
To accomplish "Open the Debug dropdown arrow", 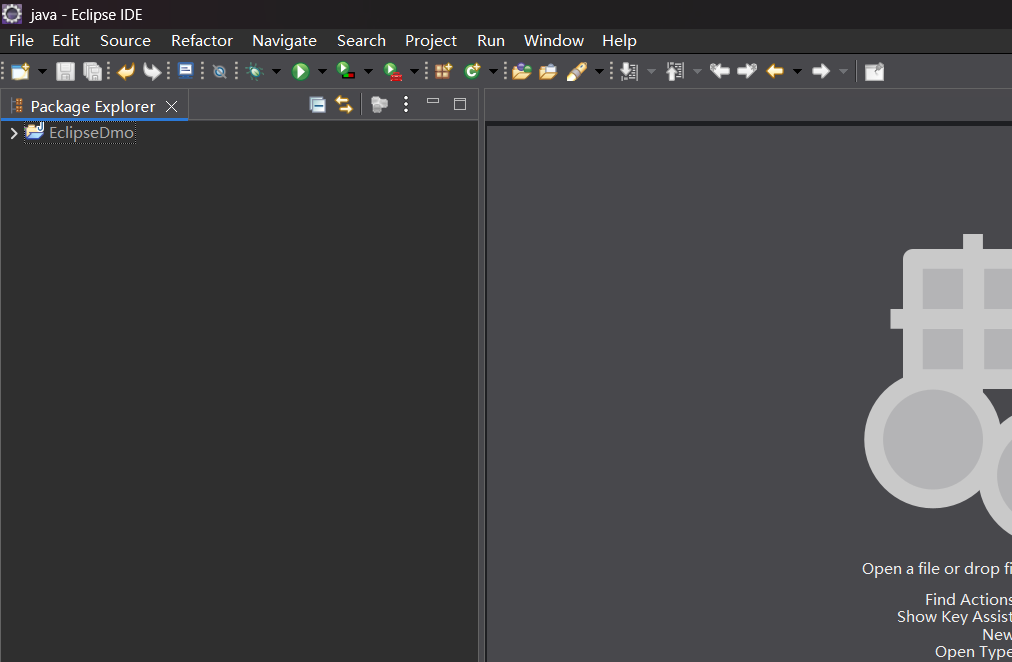I will pos(276,71).
